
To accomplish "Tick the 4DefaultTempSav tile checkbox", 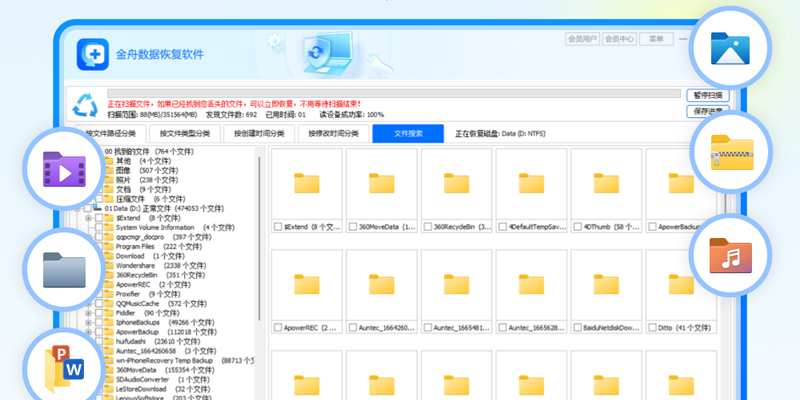I will 503,227.
